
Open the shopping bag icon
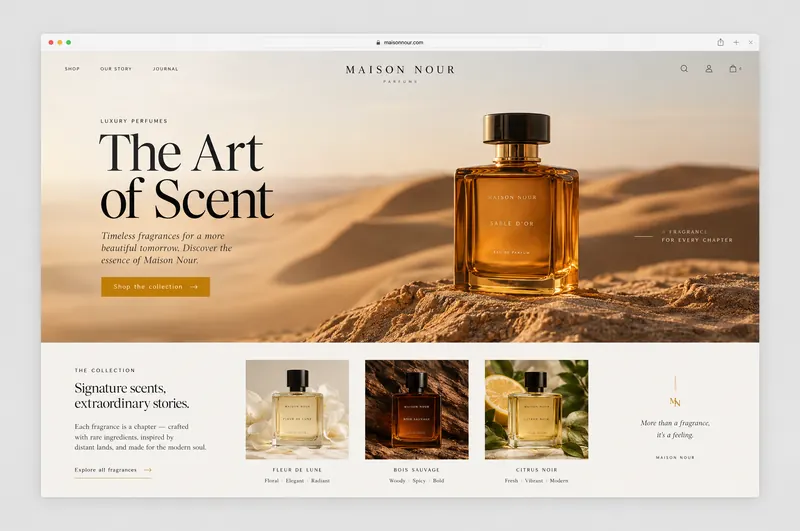click(x=733, y=68)
